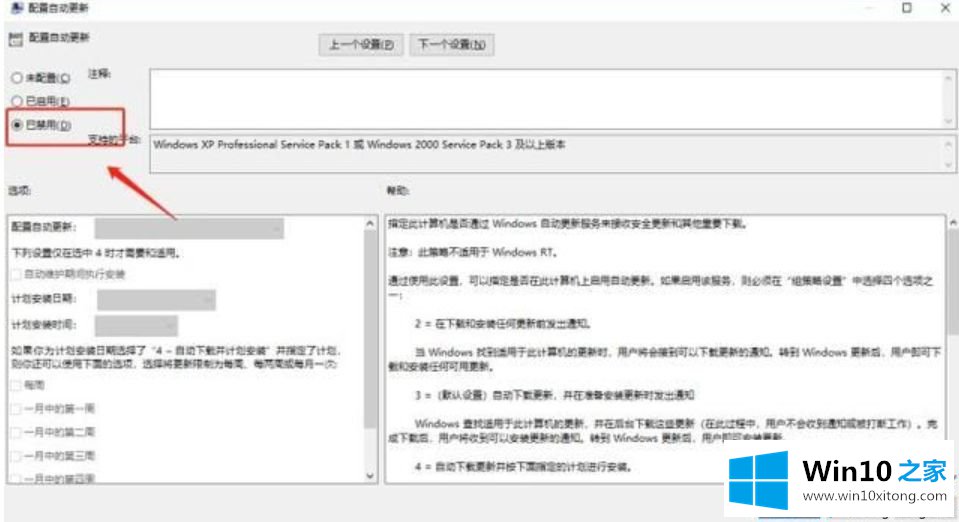Maximize the 配置自动更新 window
This screenshot has height=522, width=959.
coord(907,7)
